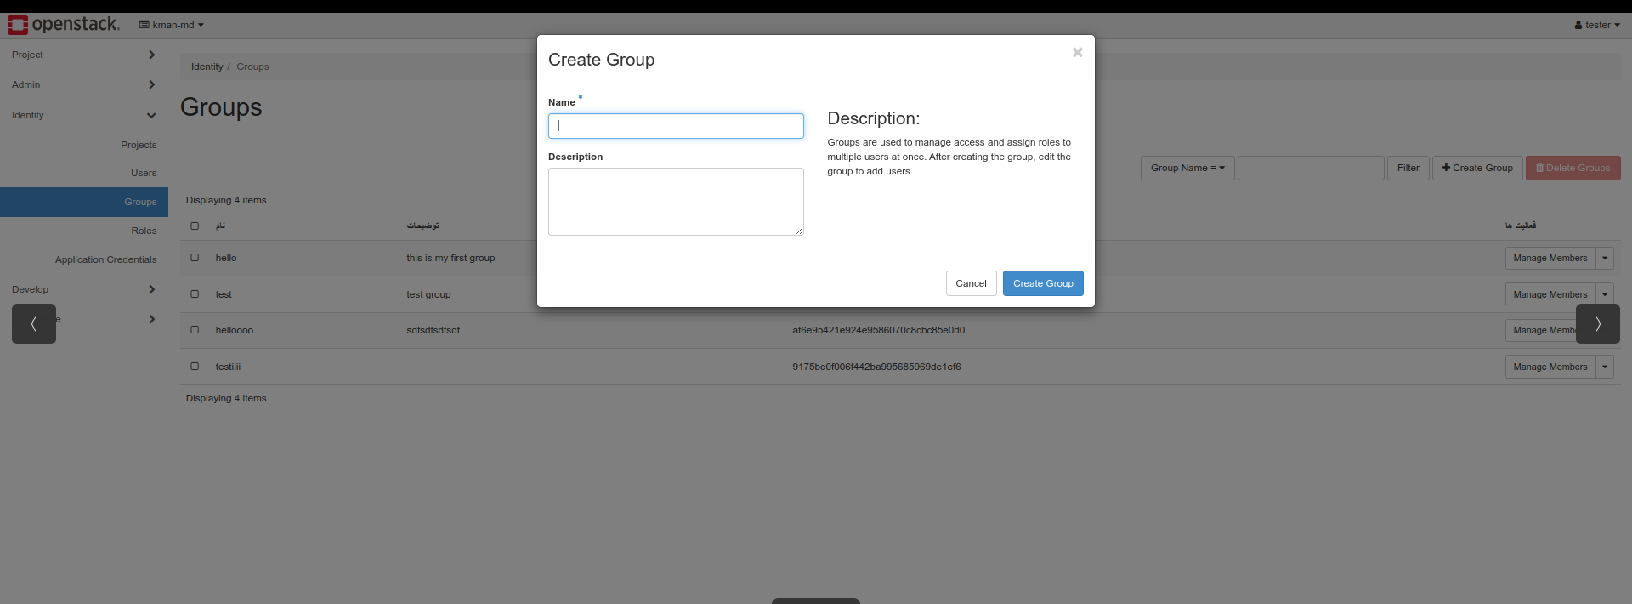This screenshot has height=604, width=1632.
Task: Expand the Project sidebar section
Action: tap(84, 55)
